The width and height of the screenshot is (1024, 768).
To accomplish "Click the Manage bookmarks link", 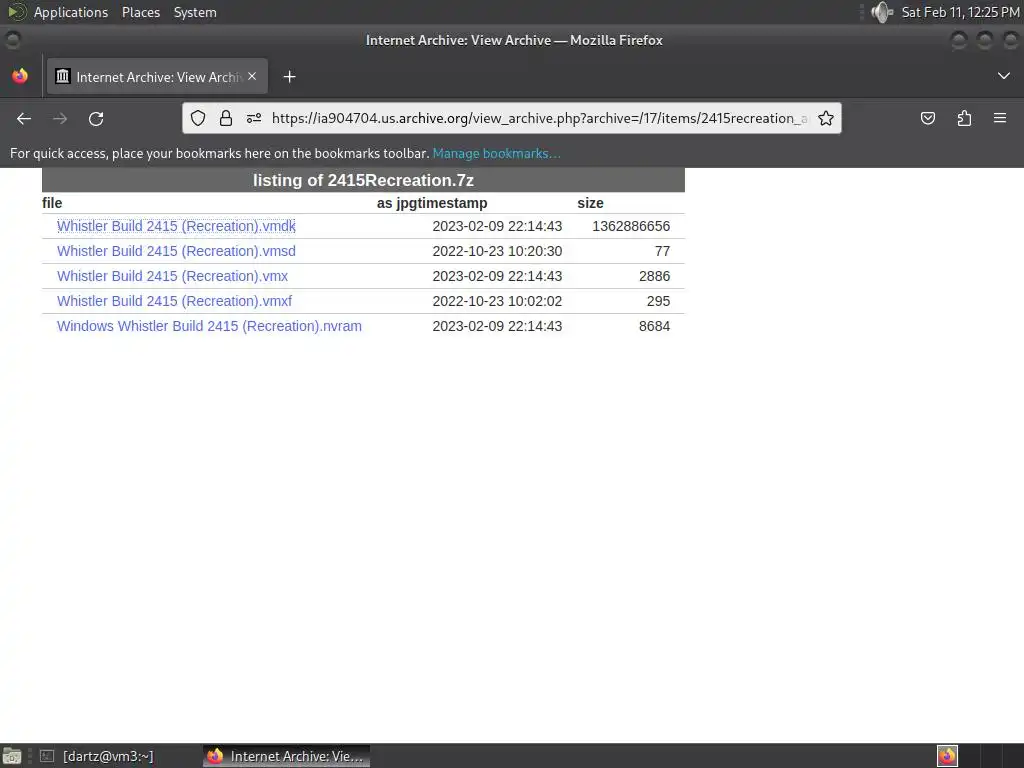I will (496, 153).
